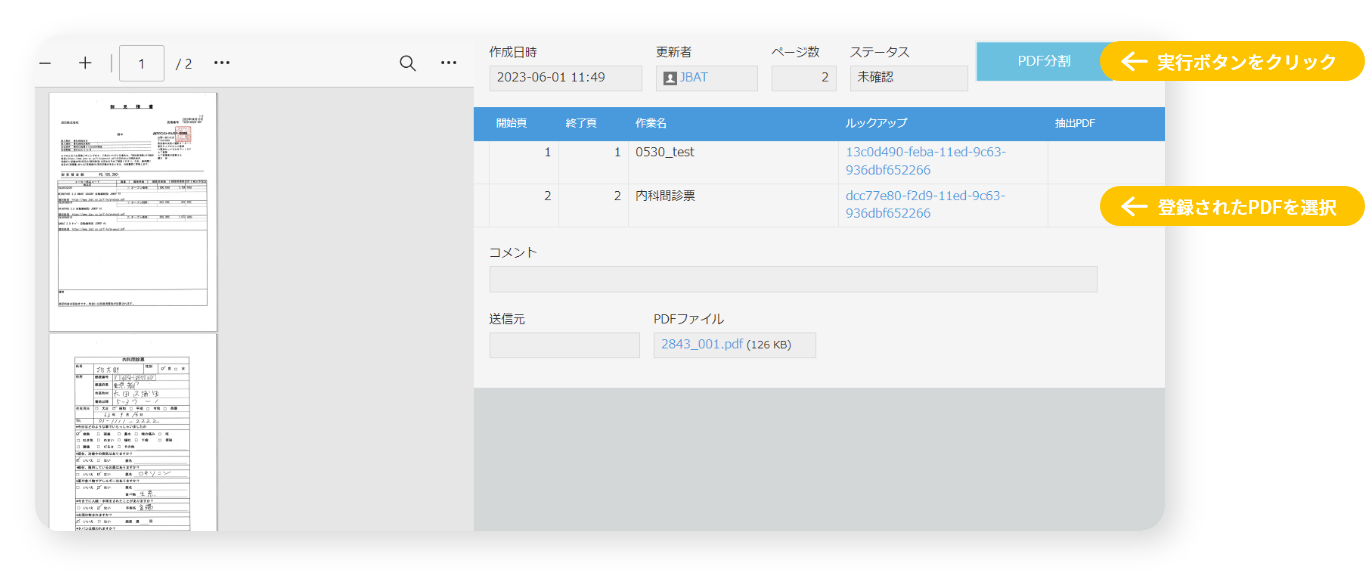Open the JBAT updater link
This screenshot has width=1365, height=586.
pyautogui.click(x=694, y=78)
